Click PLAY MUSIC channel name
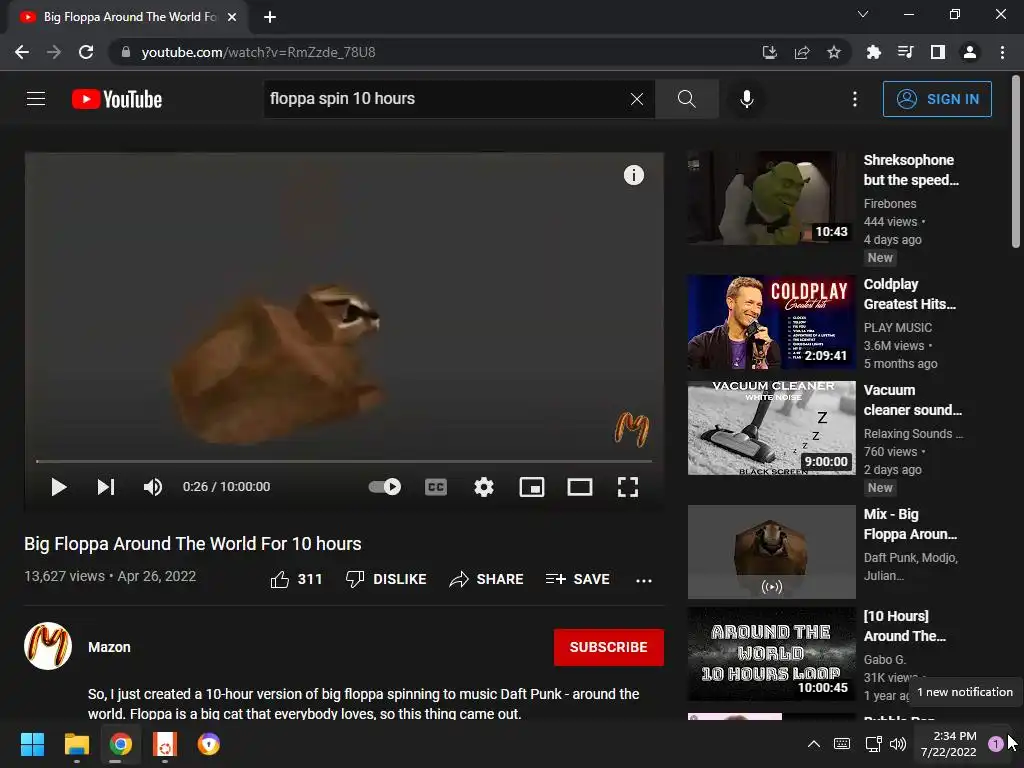This screenshot has height=768, width=1024. [897, 328]
